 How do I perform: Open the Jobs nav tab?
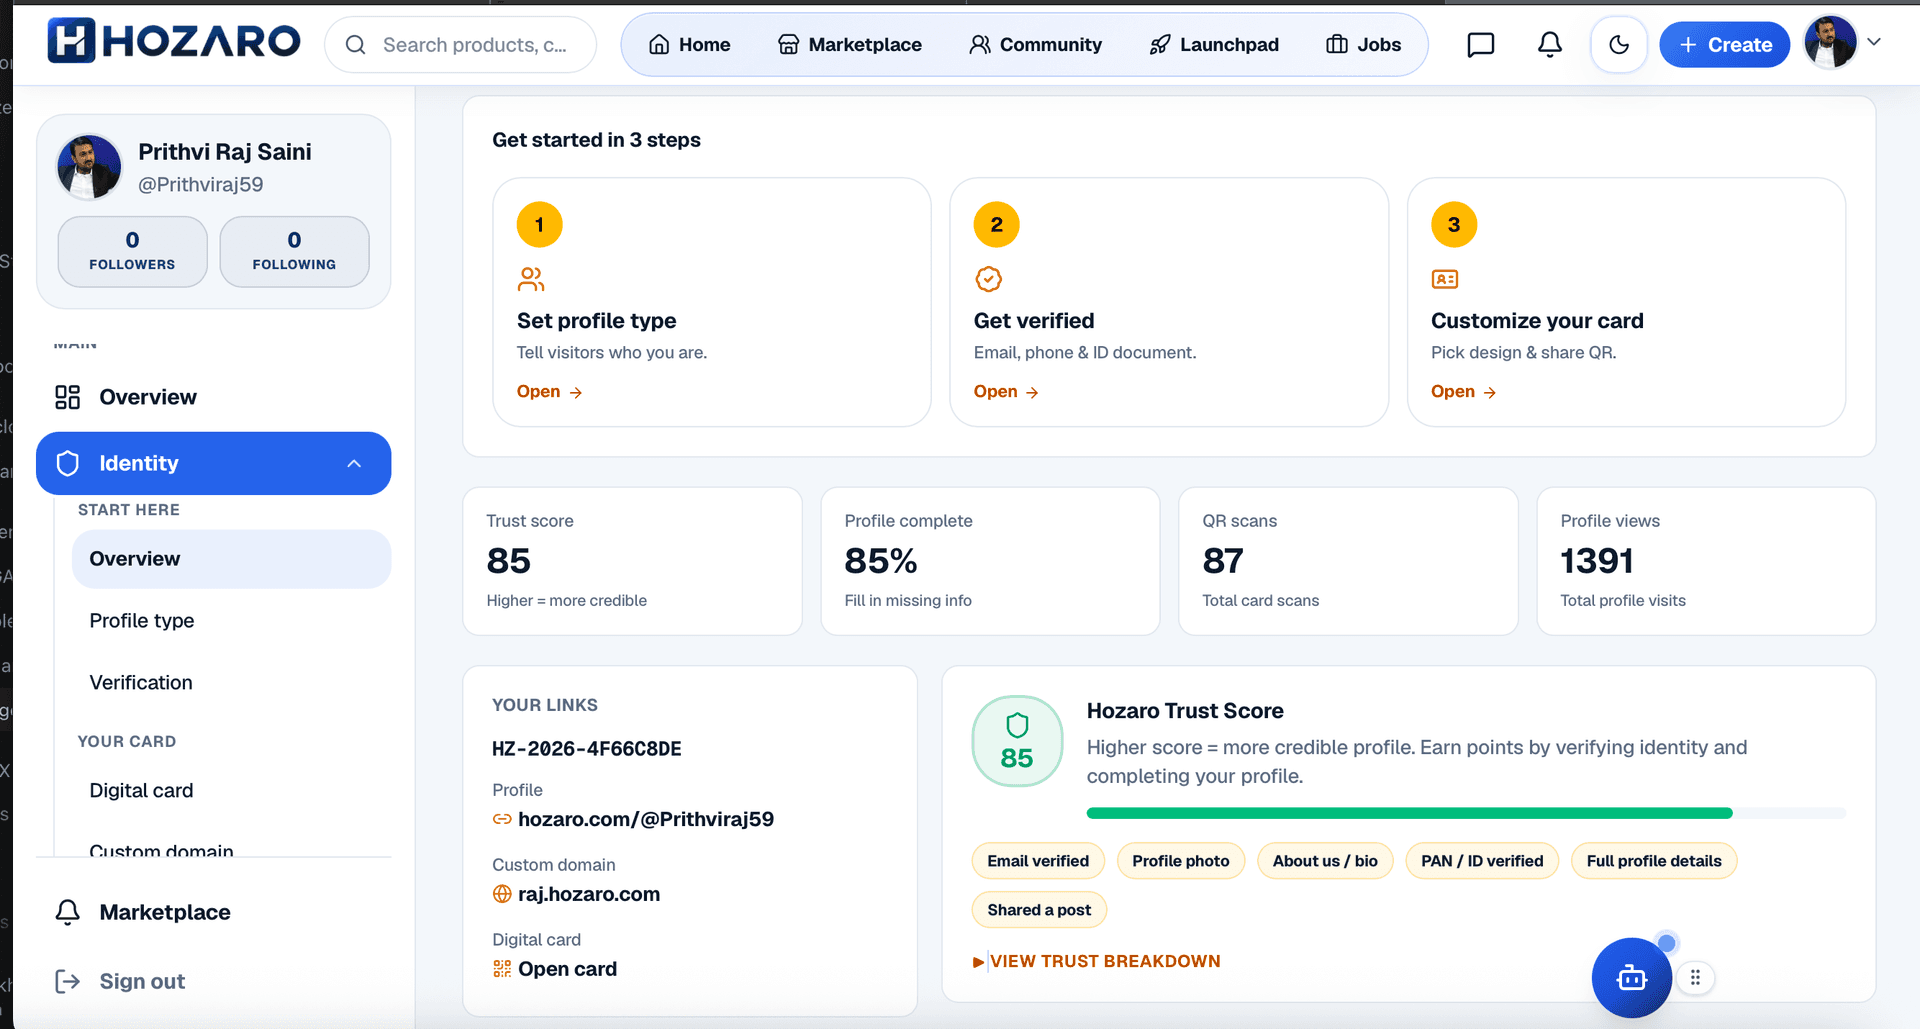pyautogui.click(x=1363, y=45)
